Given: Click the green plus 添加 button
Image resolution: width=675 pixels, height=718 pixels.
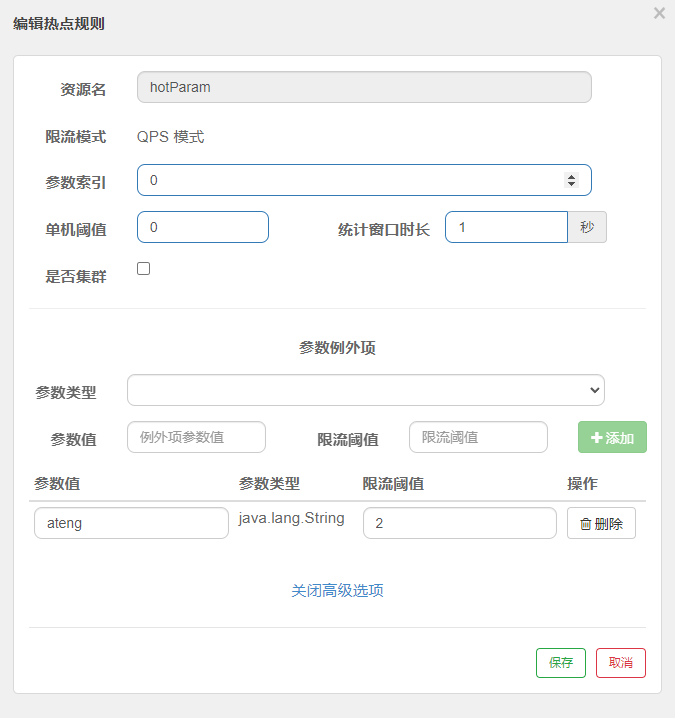Looking at the screenshot, I should pyautogui.click(x=612, y=437).
